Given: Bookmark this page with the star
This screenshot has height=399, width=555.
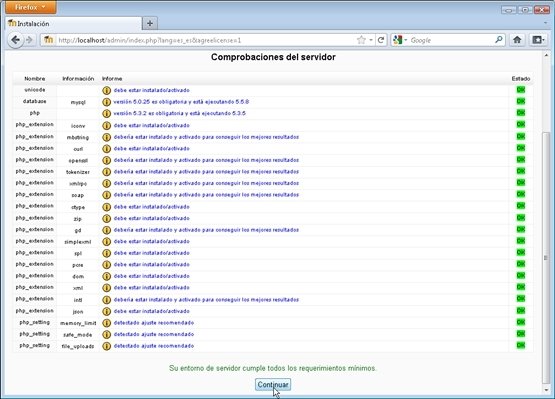Looking at the screenshot, I should pyautogui.click(x=361, y=40).
